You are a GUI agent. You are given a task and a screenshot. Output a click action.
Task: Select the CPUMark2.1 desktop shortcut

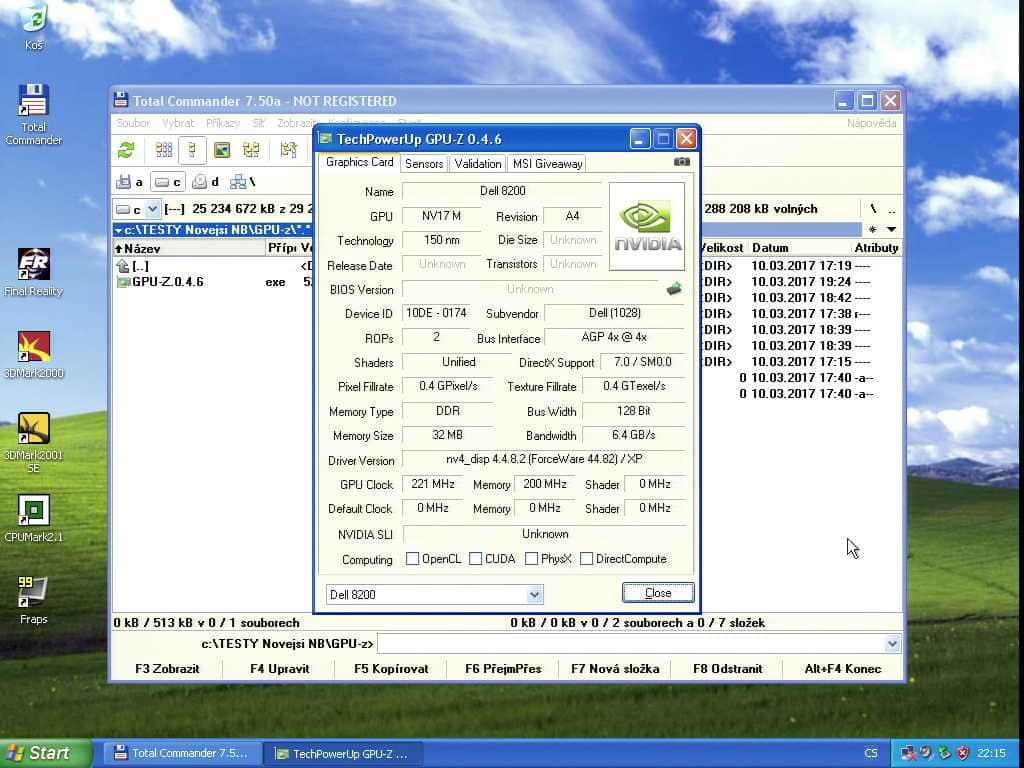click(x=33, y=519)
